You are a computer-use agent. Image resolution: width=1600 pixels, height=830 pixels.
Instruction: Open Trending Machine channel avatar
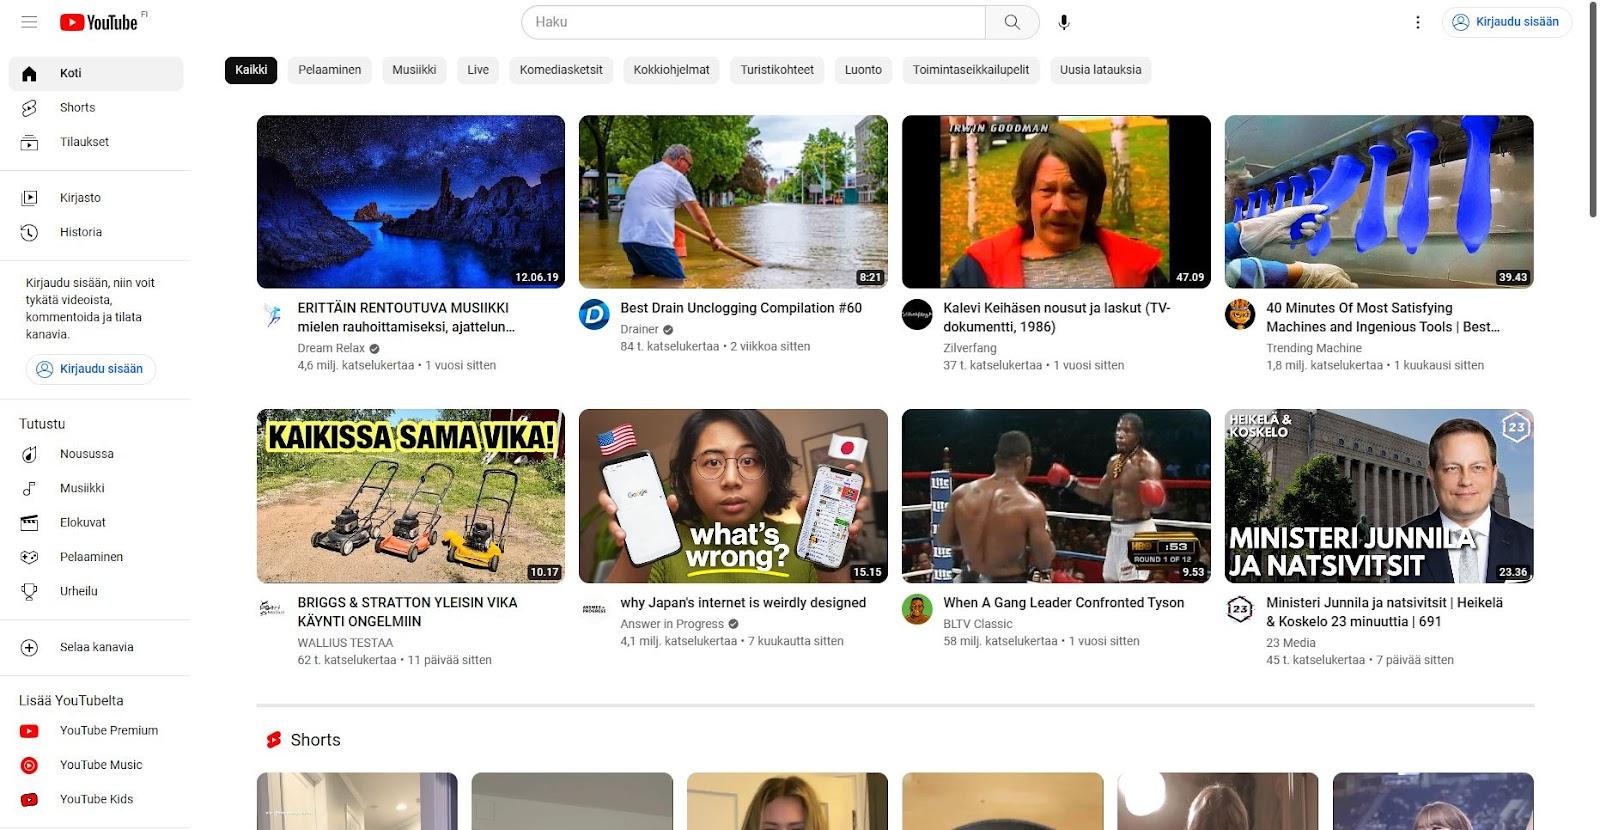pos(1240,315)
